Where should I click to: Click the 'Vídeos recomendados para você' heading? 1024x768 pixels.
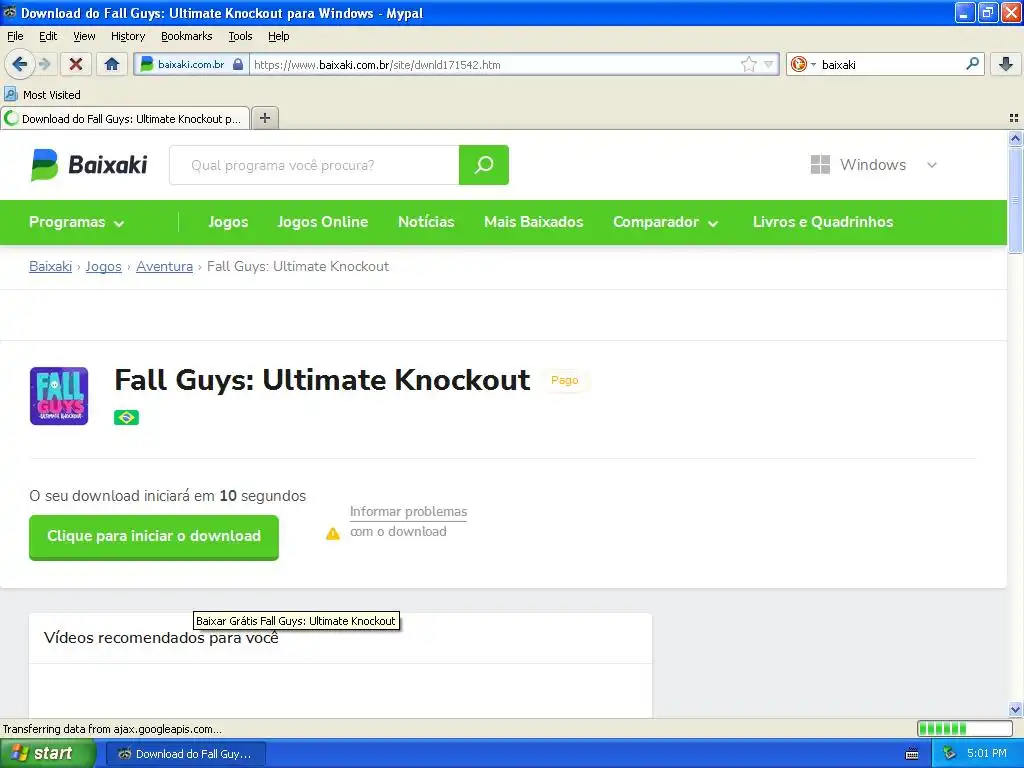pyautogui.click(x=161, y=638)
